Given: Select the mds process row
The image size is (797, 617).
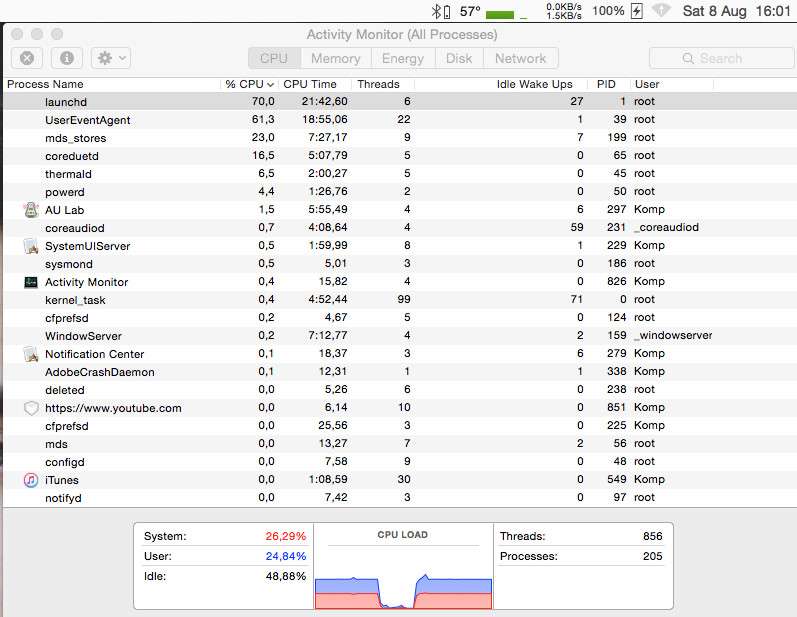Looking at the screenshot, I should coord(400,444).
